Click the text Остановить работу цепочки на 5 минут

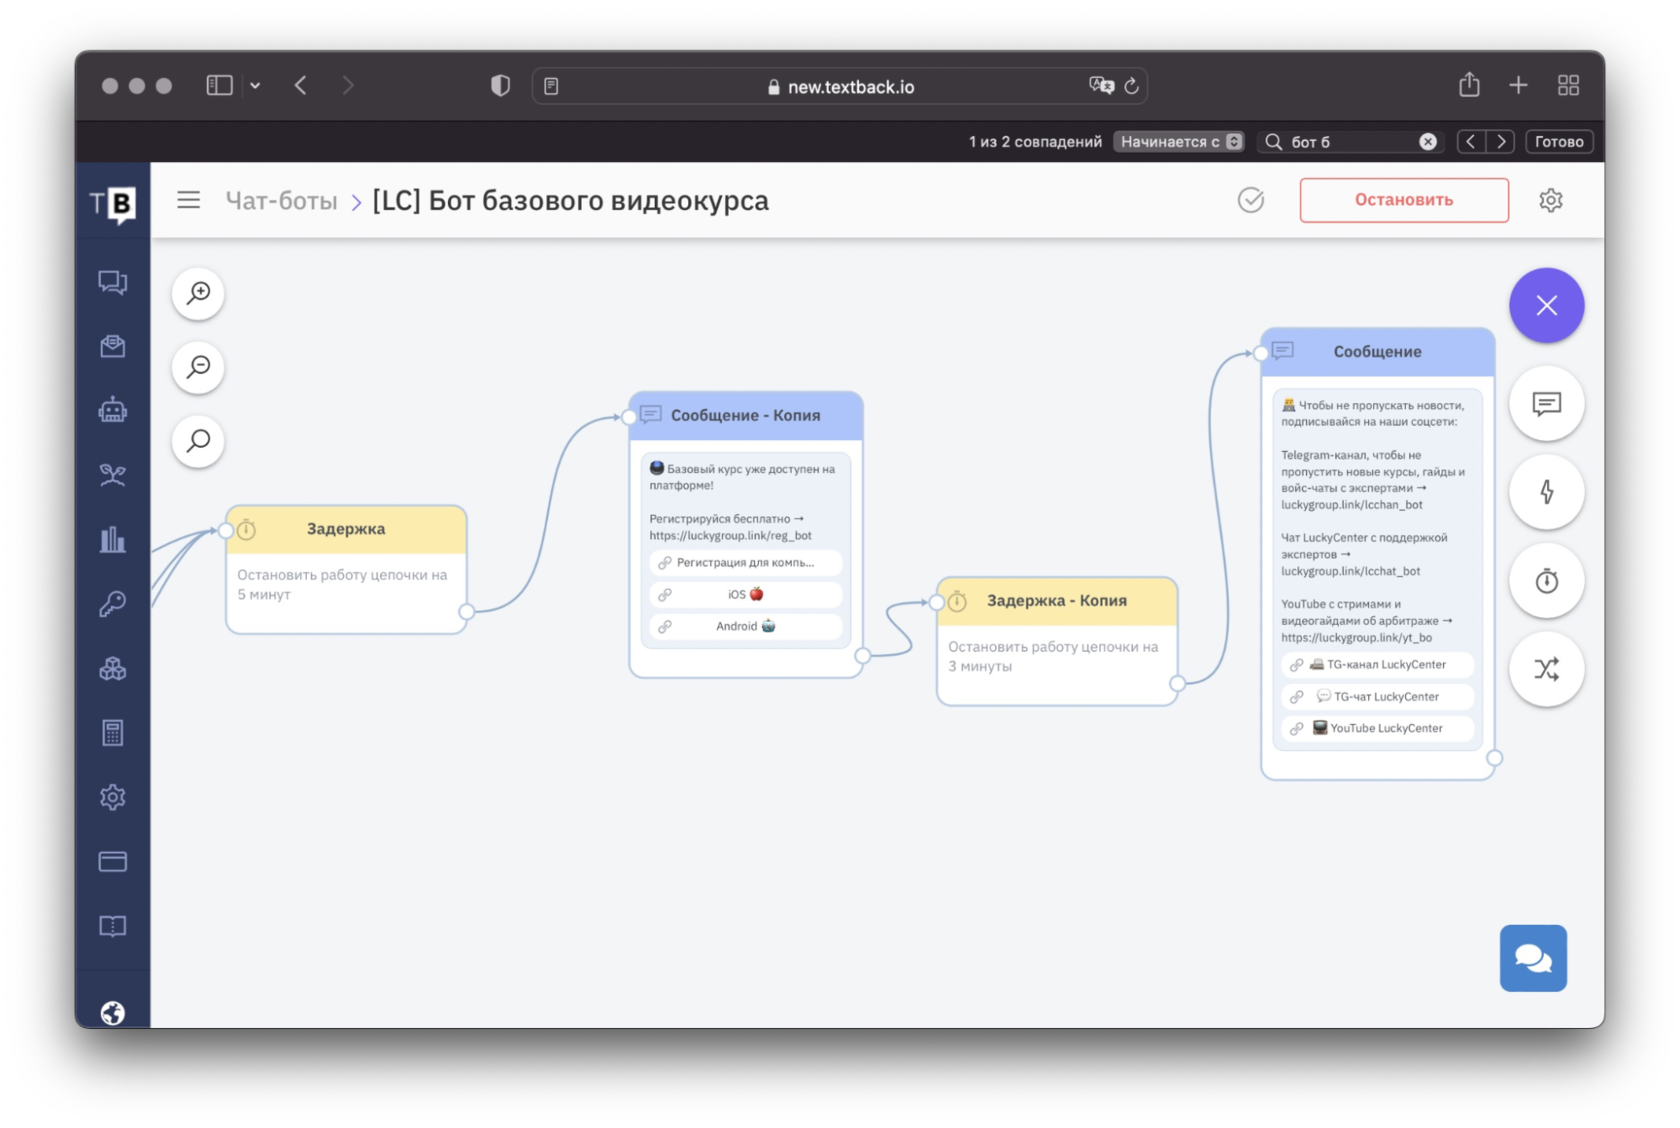pos(342,584)
